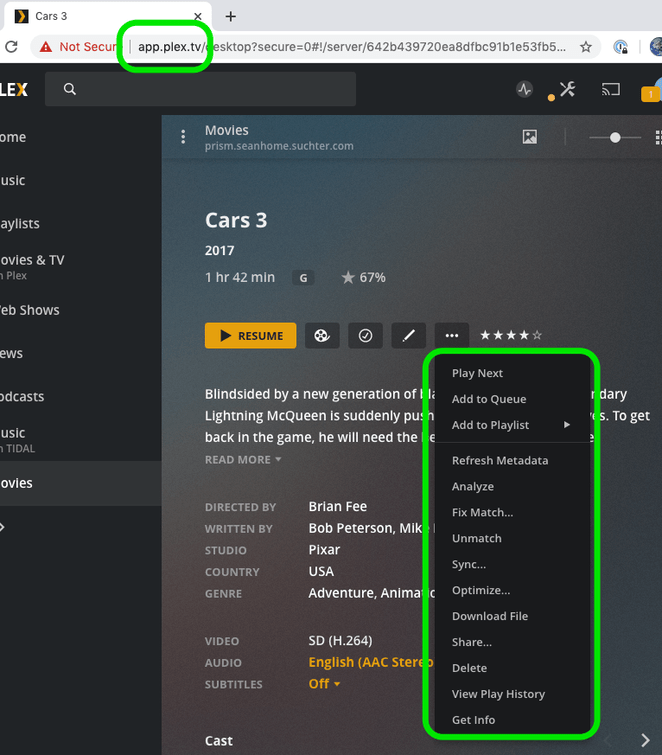This screenshot has width=662, height=755.
Task: Click the address bar URL
Action: tap(351, 47)
